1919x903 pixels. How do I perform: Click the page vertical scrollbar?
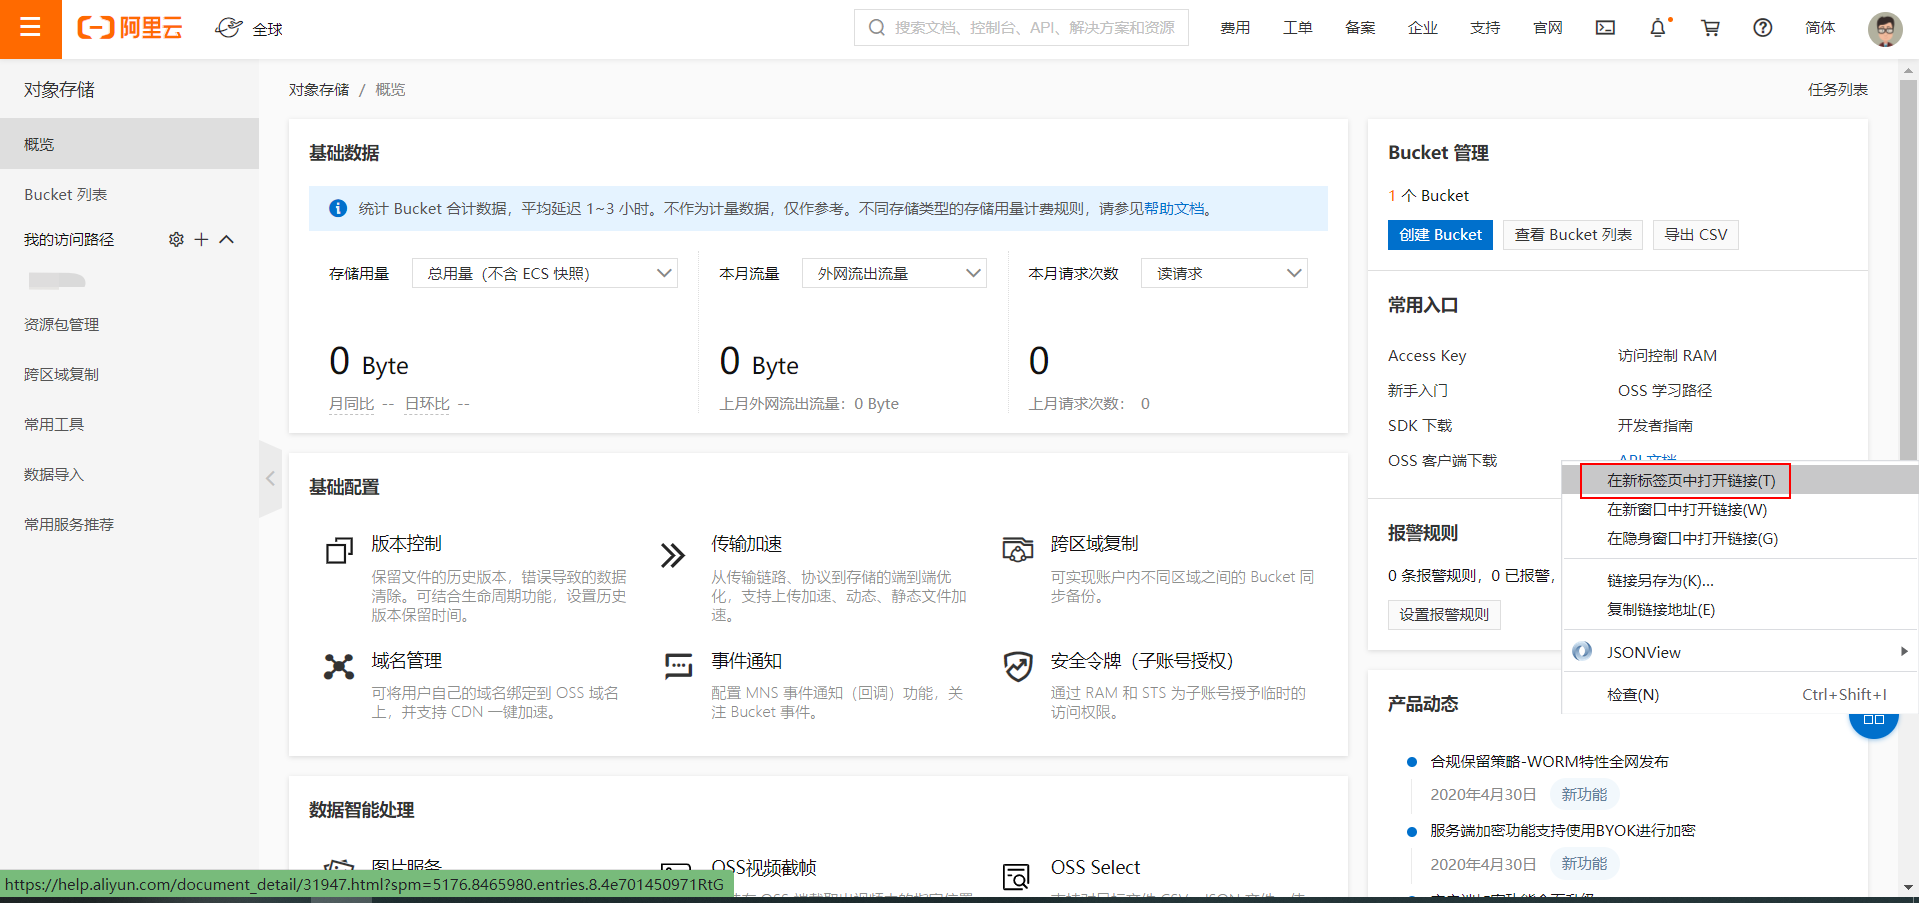1909,270
